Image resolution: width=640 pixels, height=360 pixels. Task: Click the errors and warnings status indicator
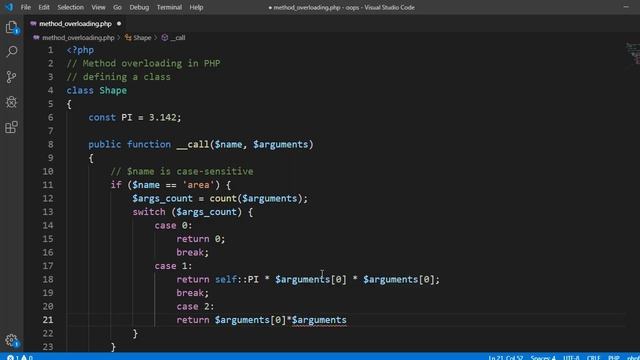[20, 357]
